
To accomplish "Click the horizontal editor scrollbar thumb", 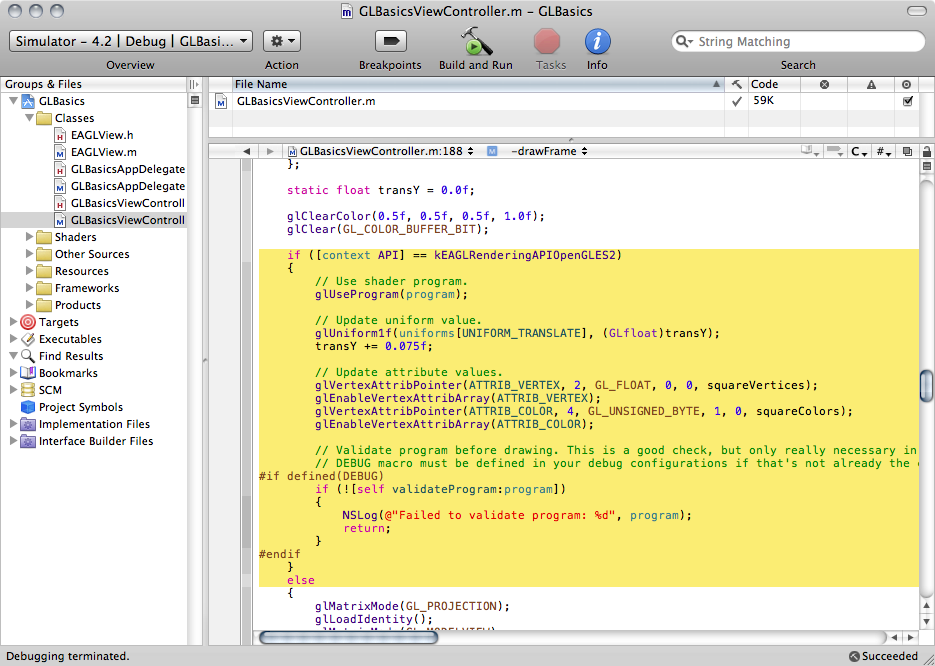I will 349,637.
